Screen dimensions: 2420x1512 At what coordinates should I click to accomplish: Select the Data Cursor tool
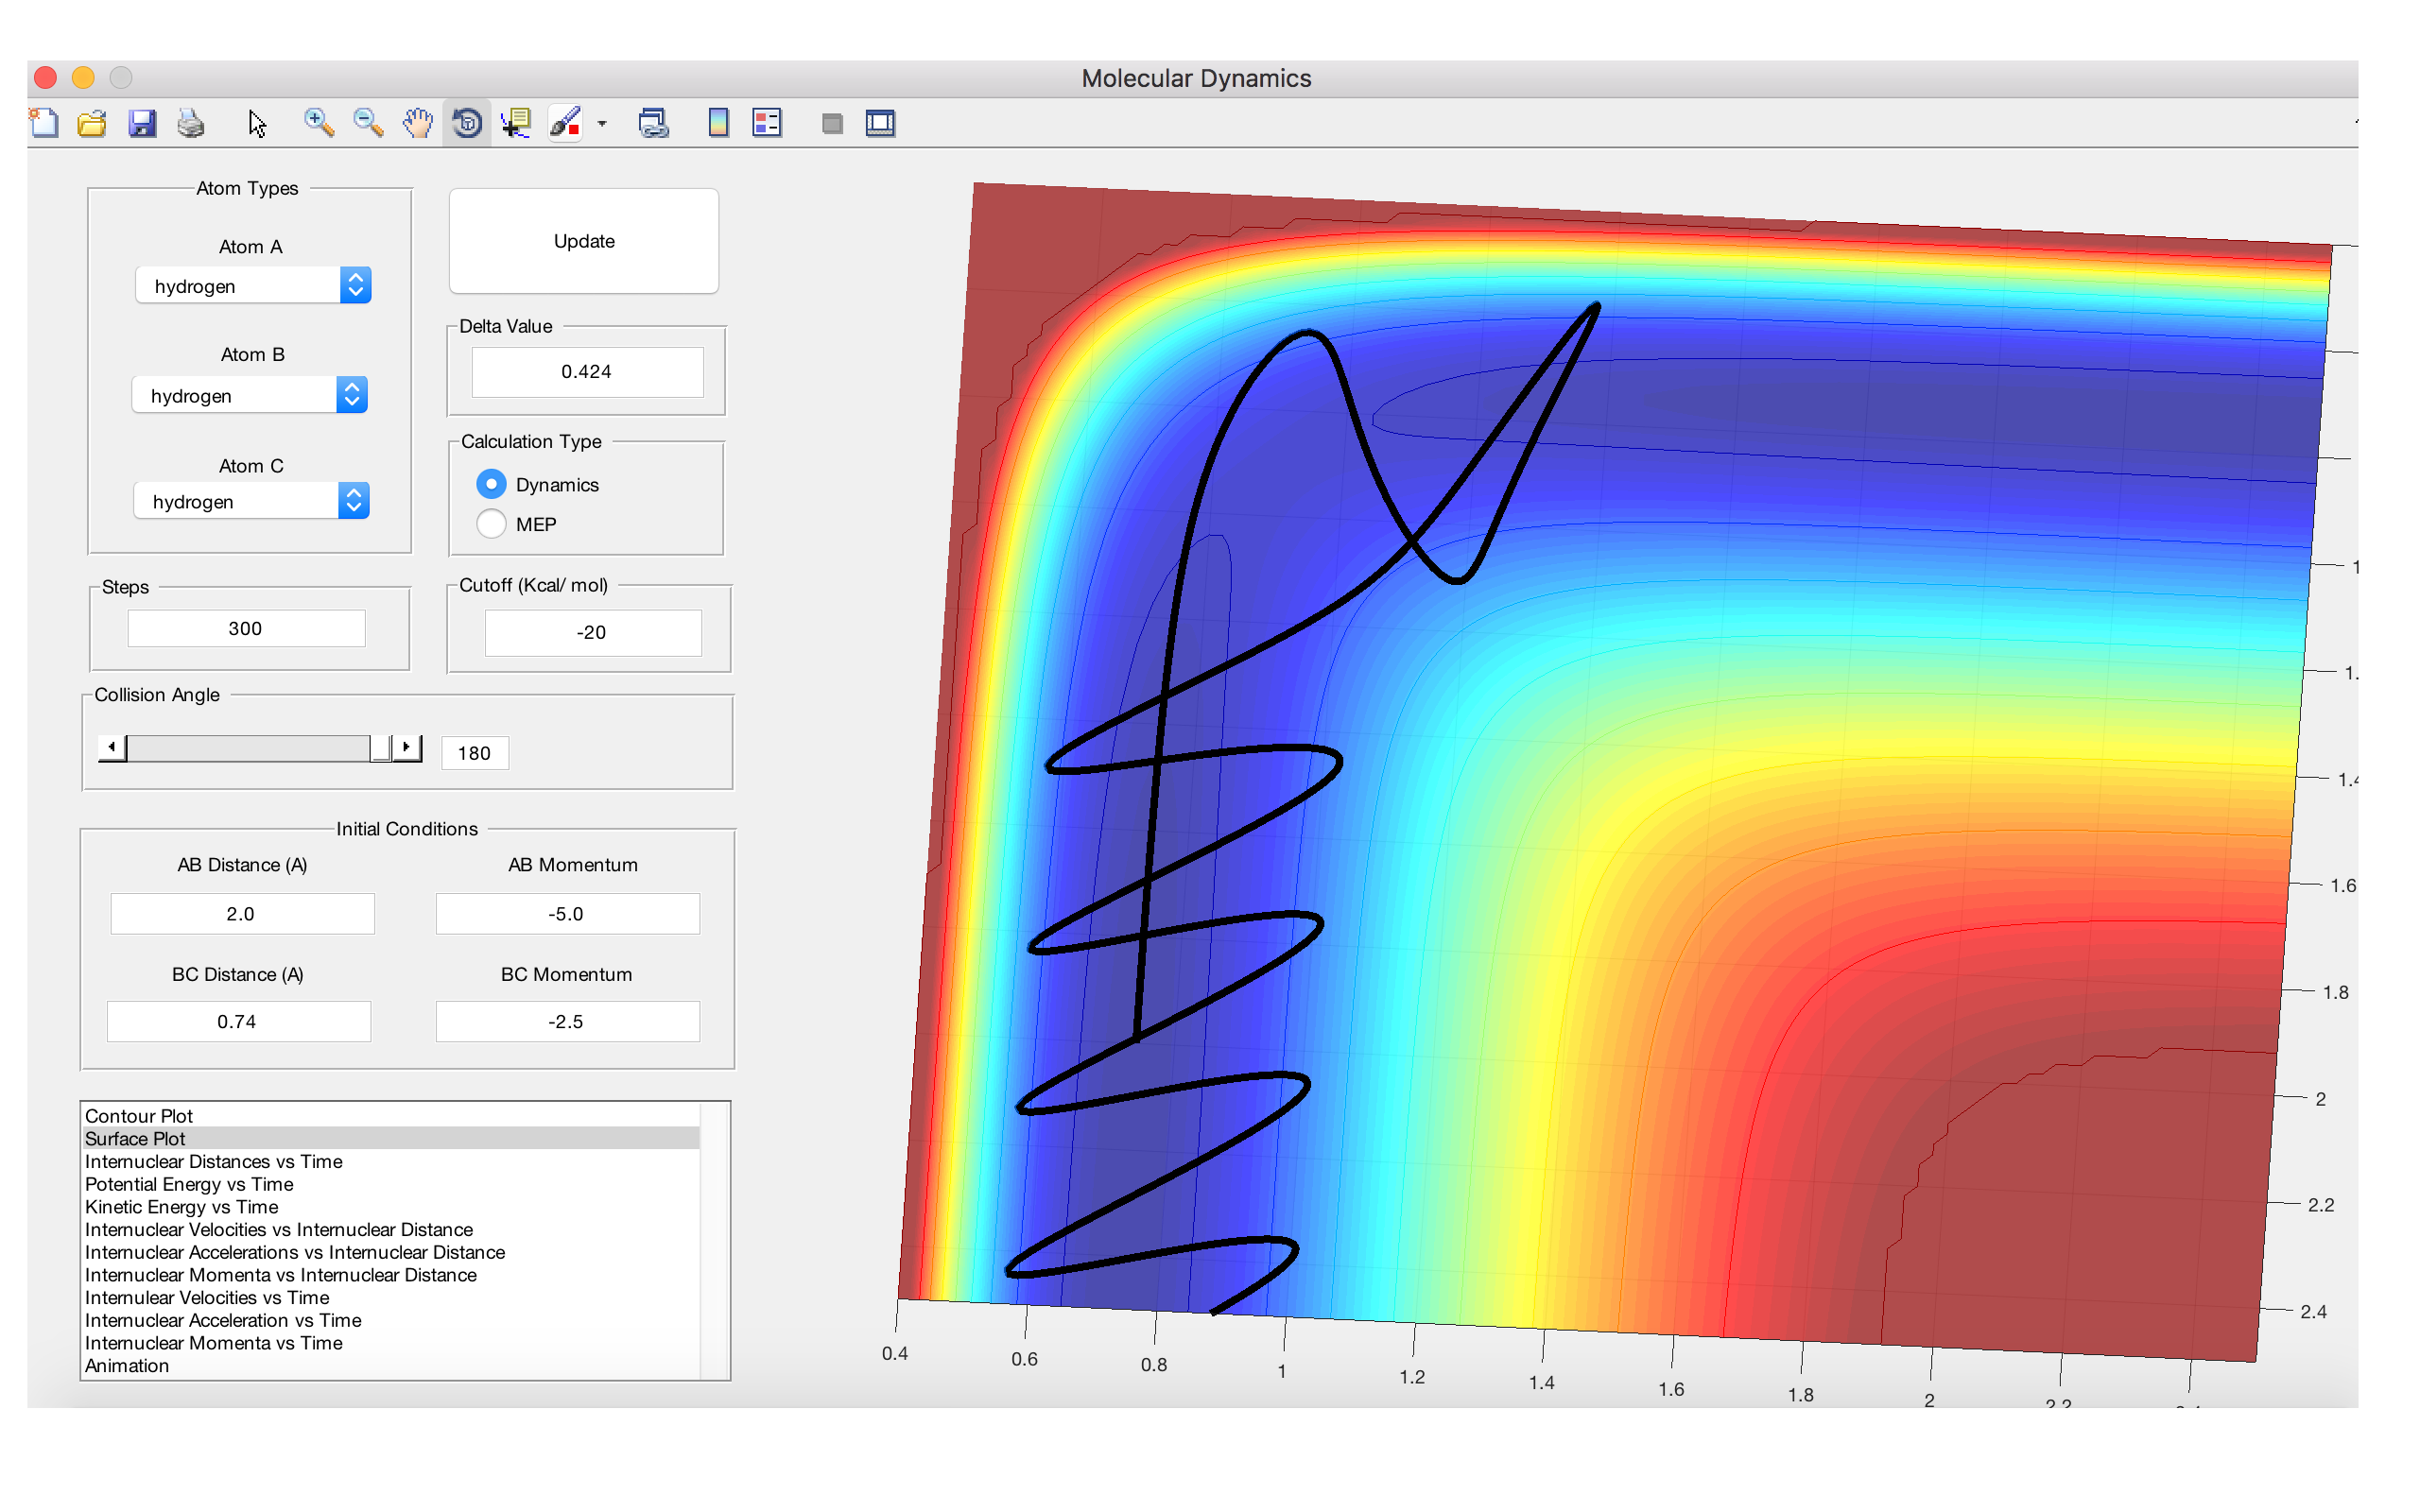(x=516, y=123)
